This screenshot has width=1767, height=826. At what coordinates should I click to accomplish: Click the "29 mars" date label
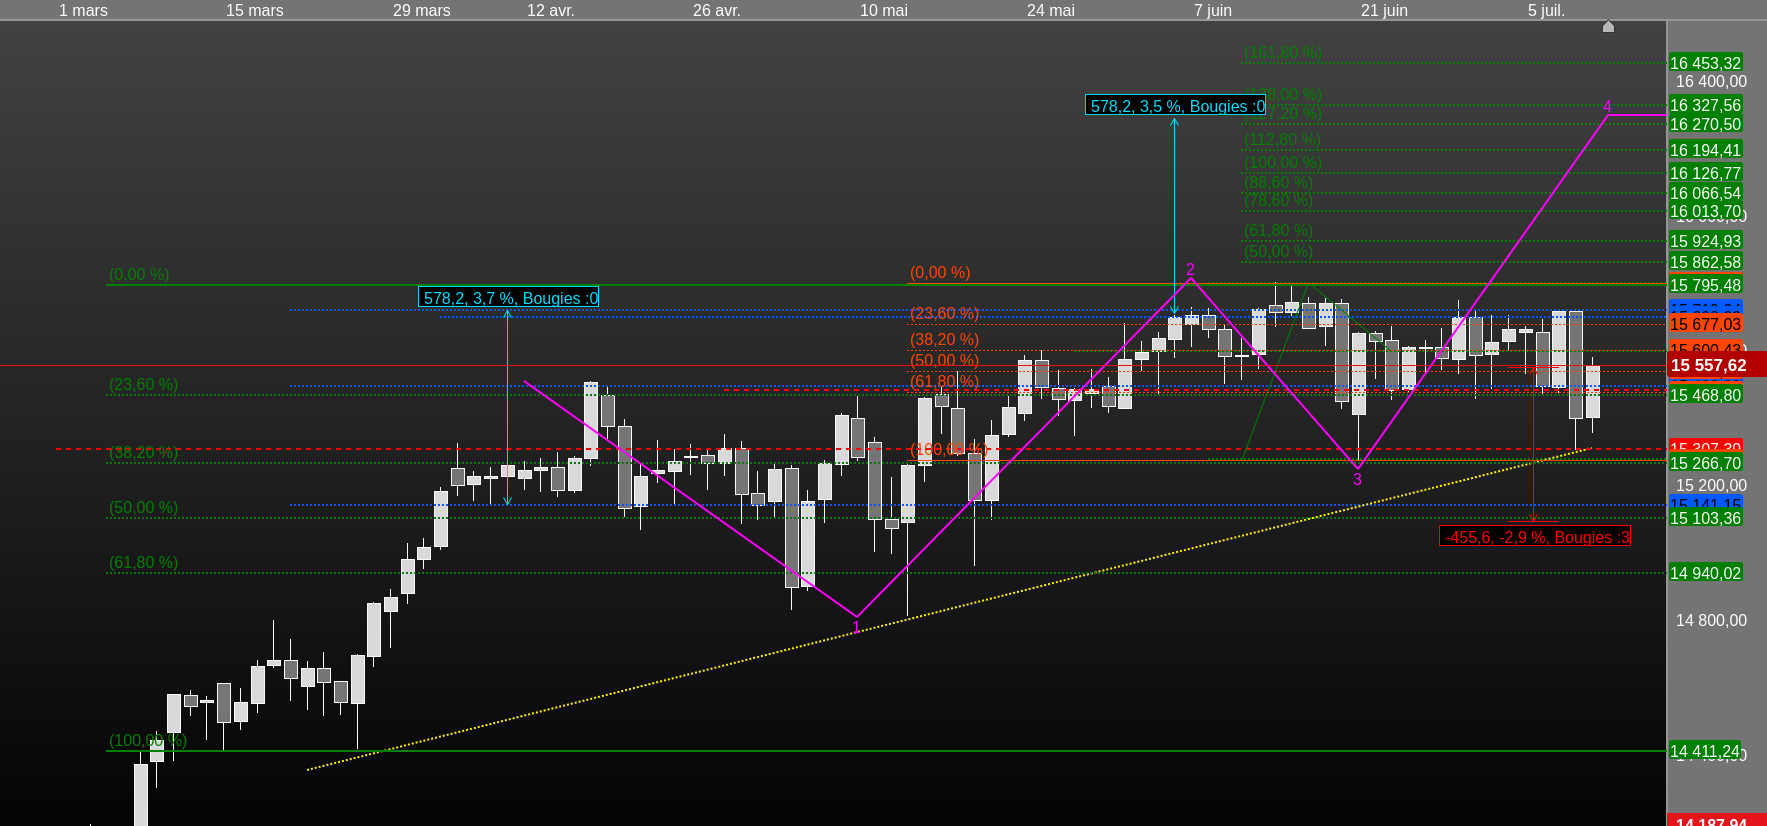point(422,10)
